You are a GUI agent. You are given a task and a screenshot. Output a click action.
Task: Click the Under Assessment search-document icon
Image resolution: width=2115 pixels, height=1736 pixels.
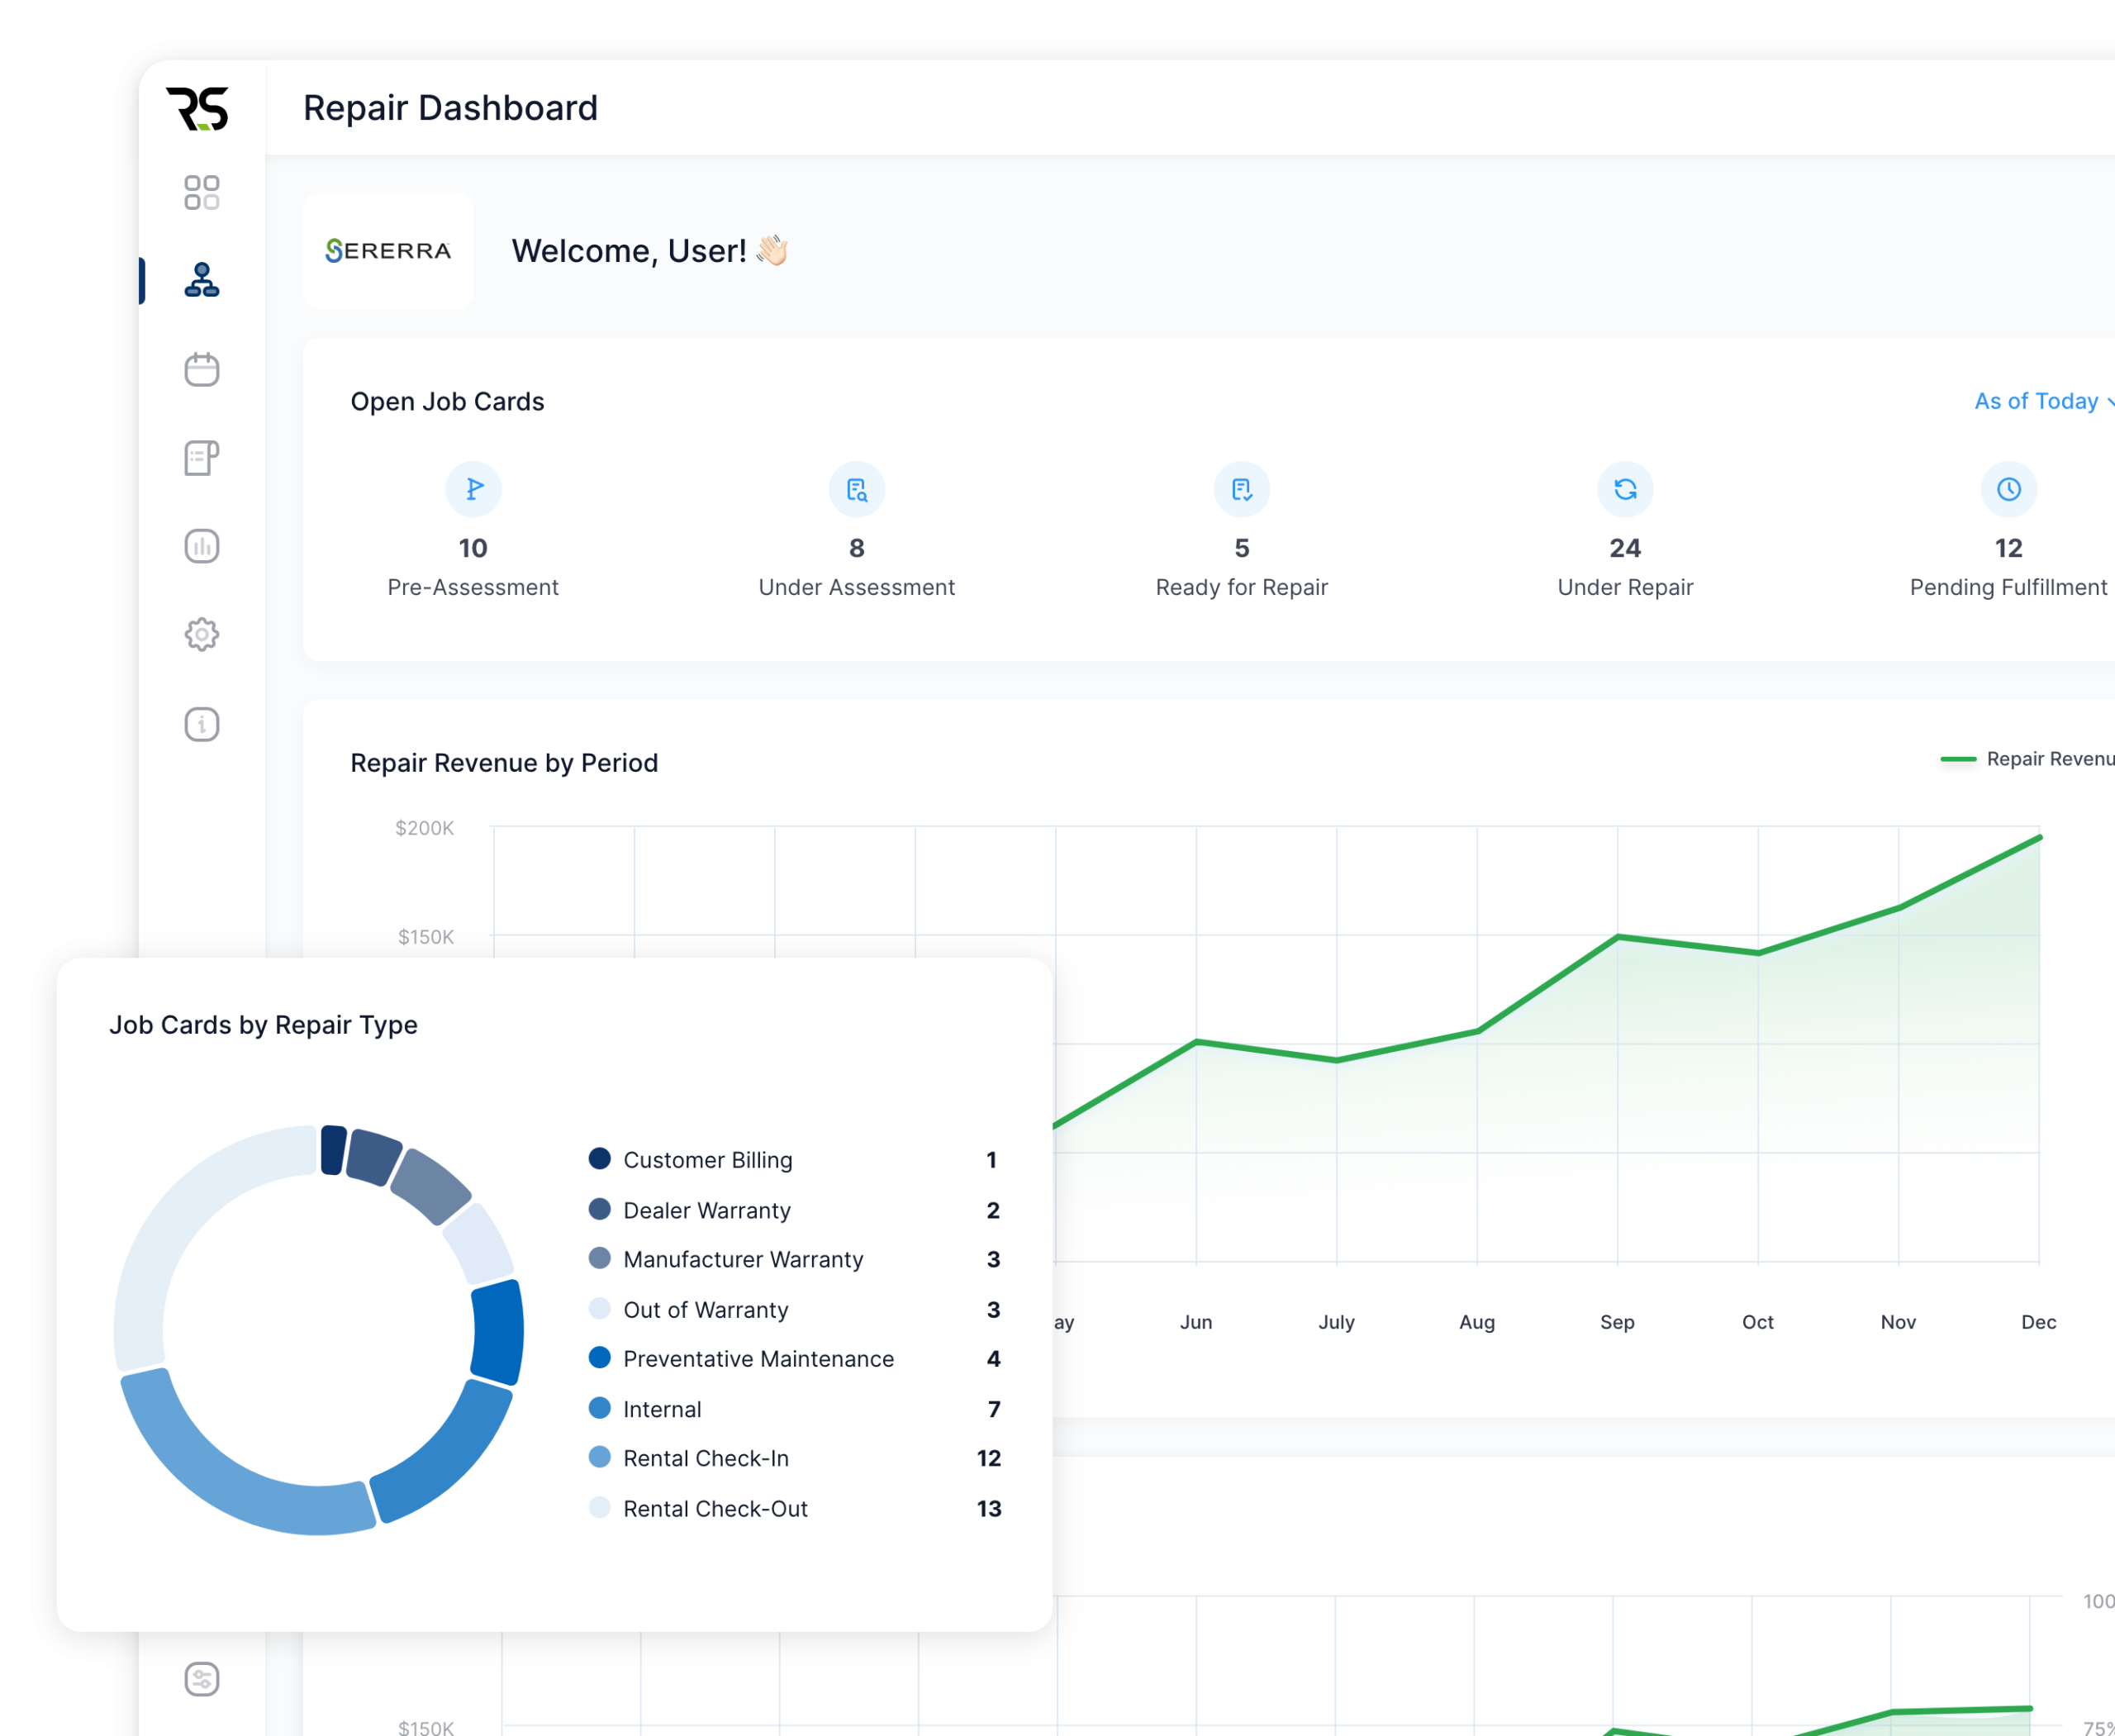coord(857,489)
